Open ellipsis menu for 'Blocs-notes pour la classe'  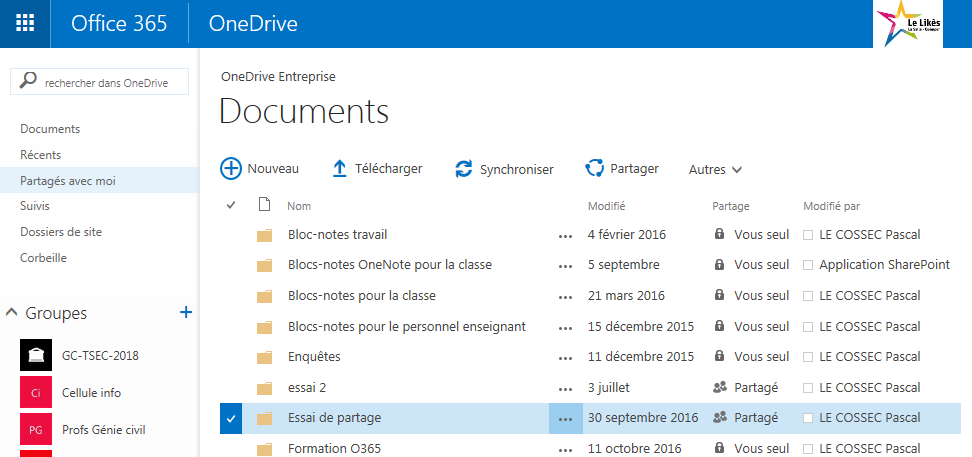(x=565, y=297)
